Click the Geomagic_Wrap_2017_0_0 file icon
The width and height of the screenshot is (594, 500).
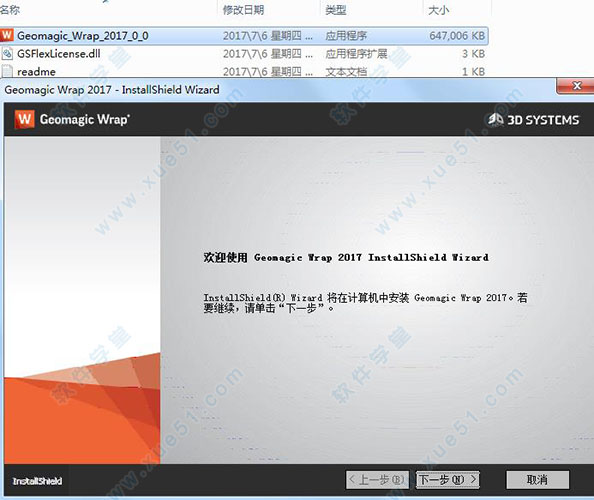click(x=7, y=35)
